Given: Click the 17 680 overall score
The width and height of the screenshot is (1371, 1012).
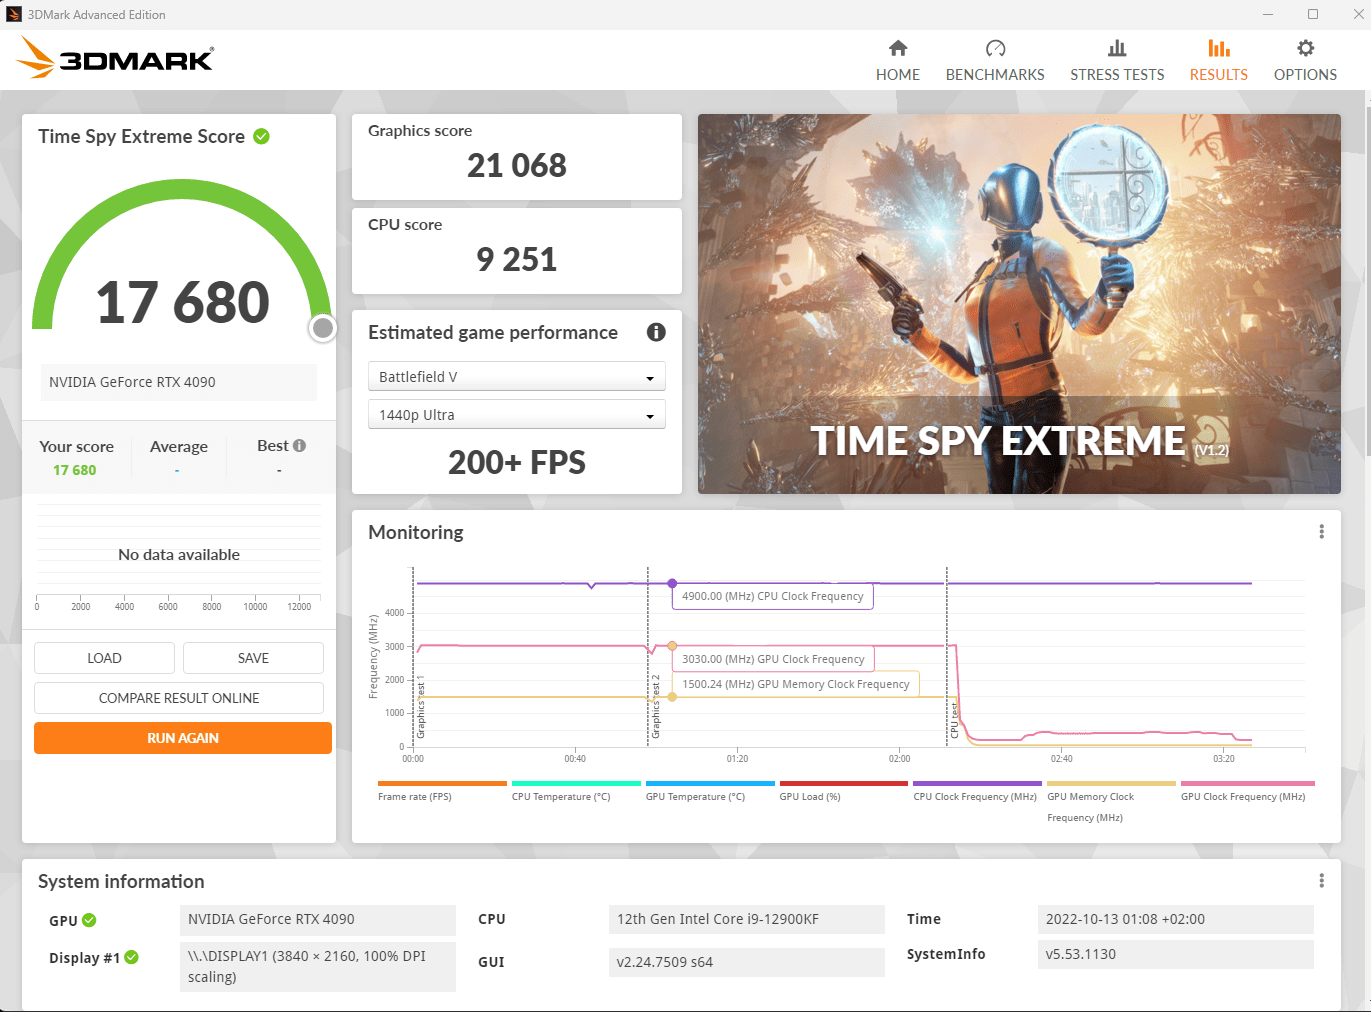Looking at the screenshot, I should pos(183,302).
